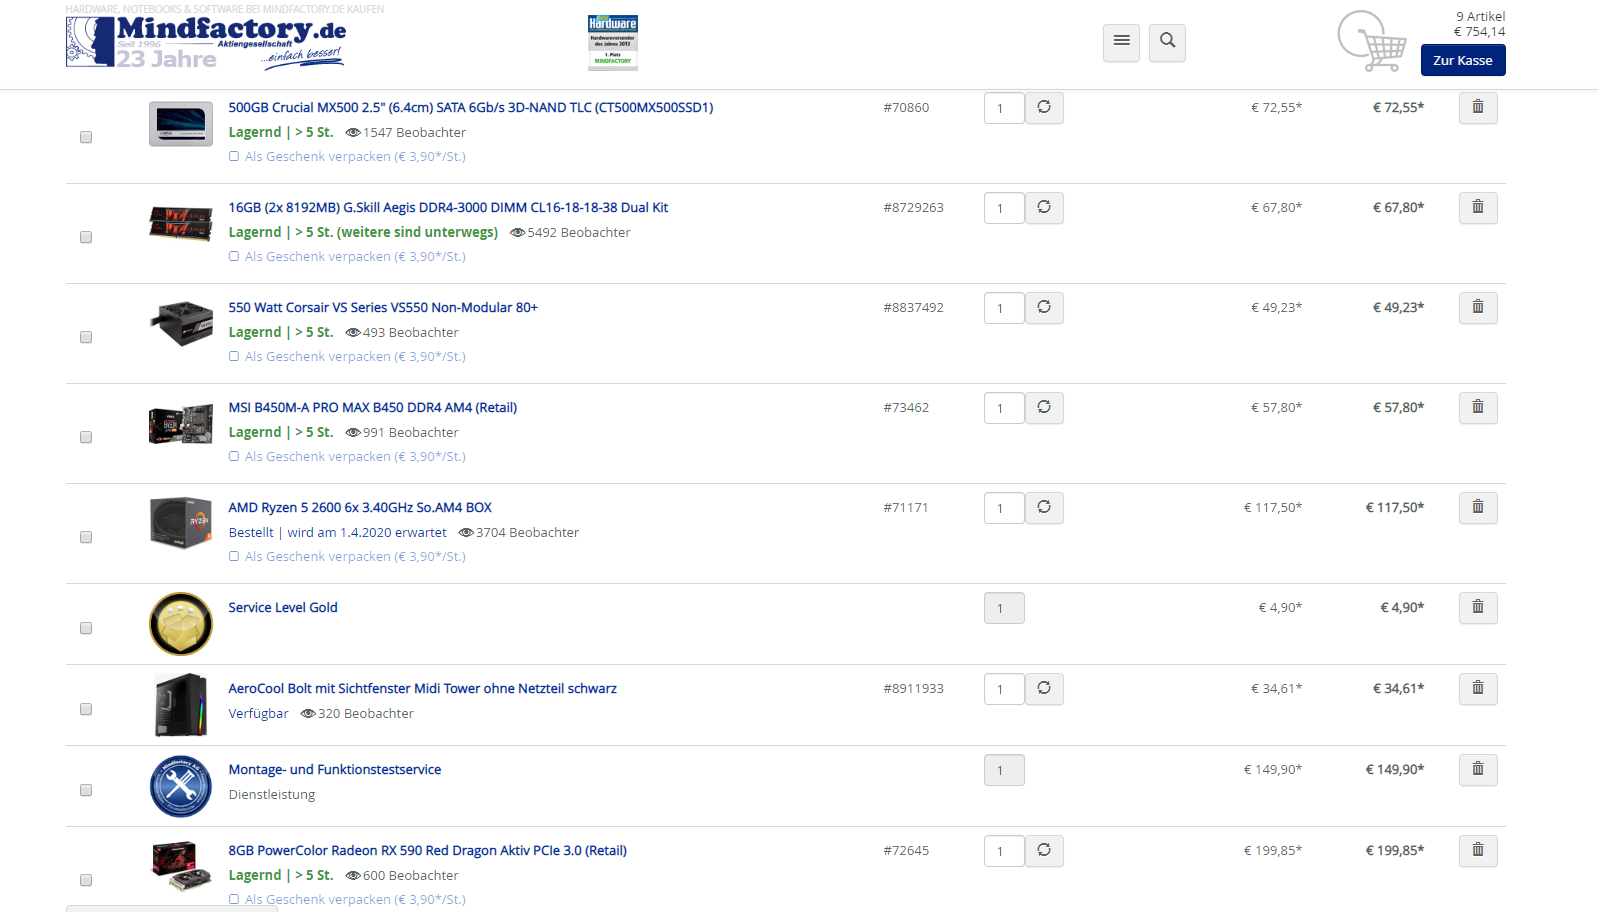Open the 16GB G.Skill Aegis DDR4-3000 link

(448, 207)
